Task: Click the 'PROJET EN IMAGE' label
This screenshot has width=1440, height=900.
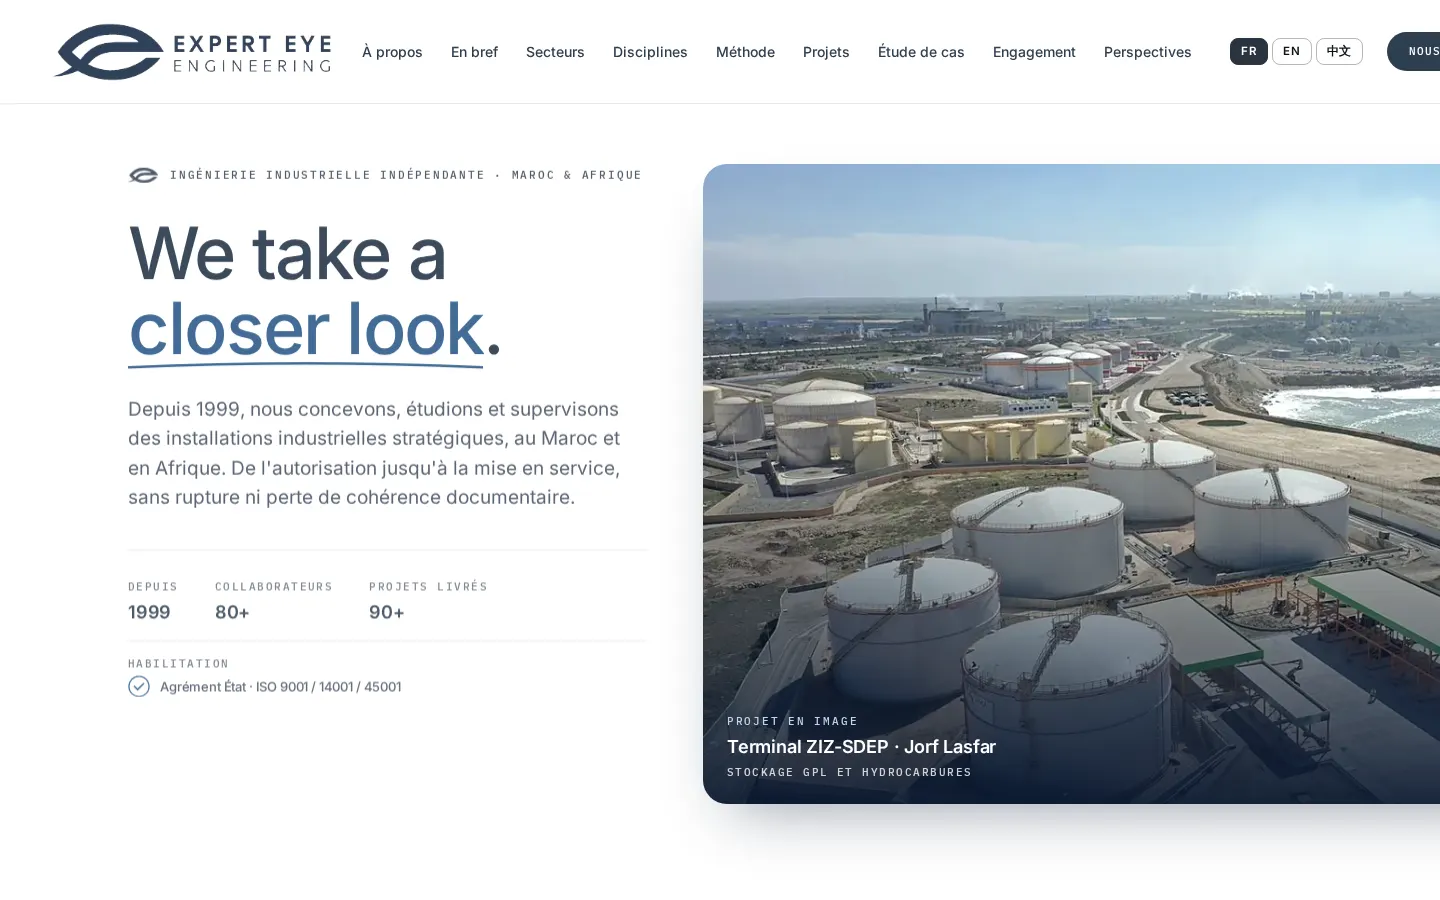Action: click(x=792, y=721)
